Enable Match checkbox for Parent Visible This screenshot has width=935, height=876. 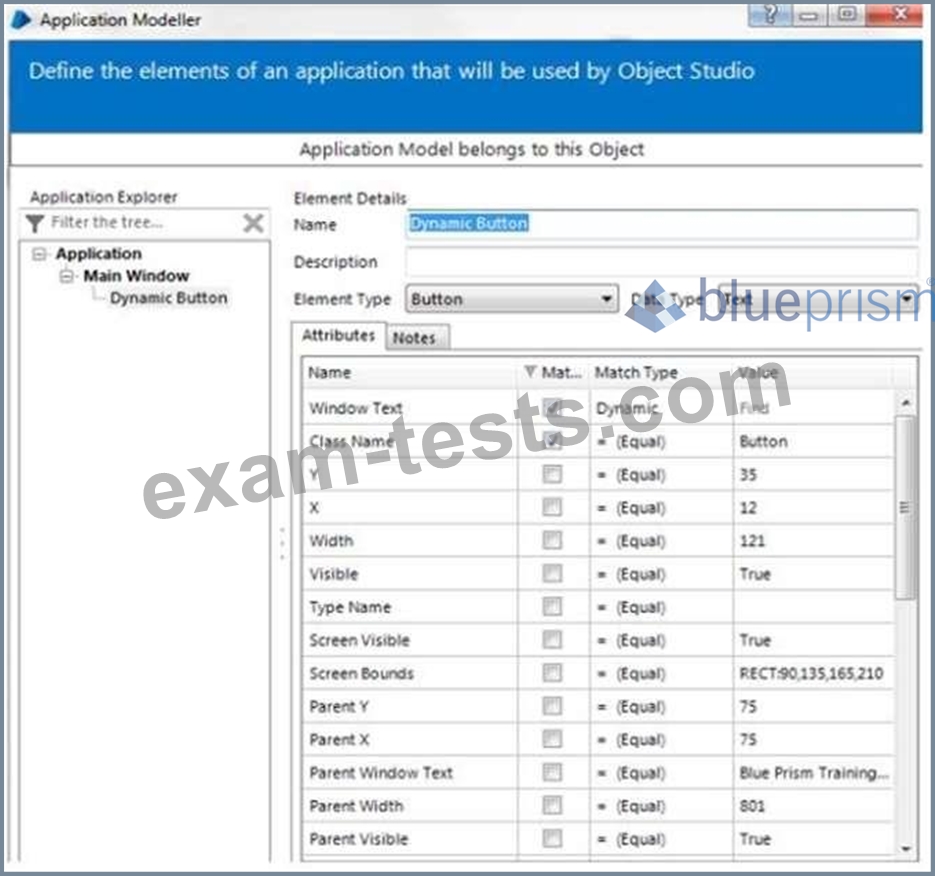552,838
